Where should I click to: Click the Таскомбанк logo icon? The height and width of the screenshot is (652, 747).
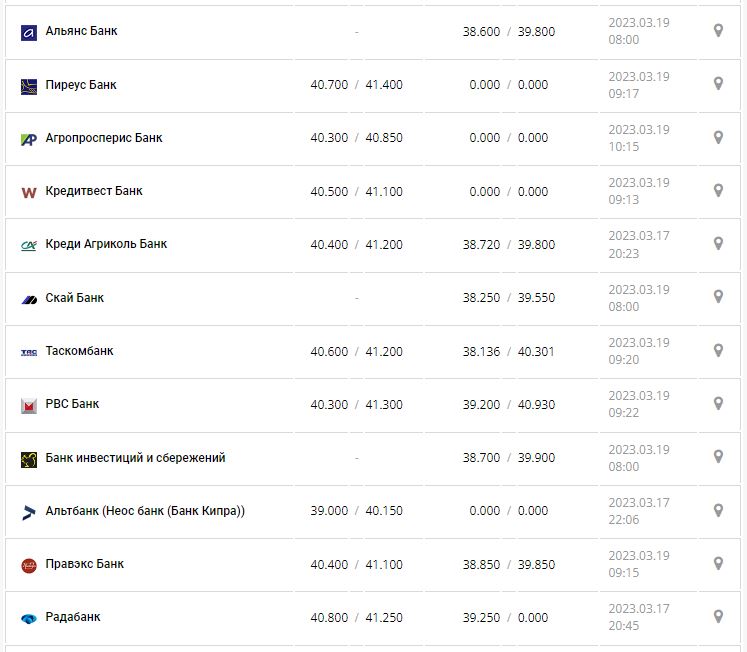click(28, 352)
